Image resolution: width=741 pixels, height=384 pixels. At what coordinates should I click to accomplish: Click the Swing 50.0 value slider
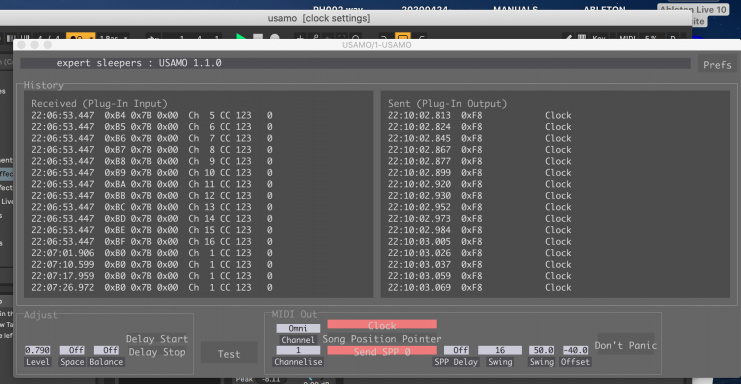pos(542,350)
